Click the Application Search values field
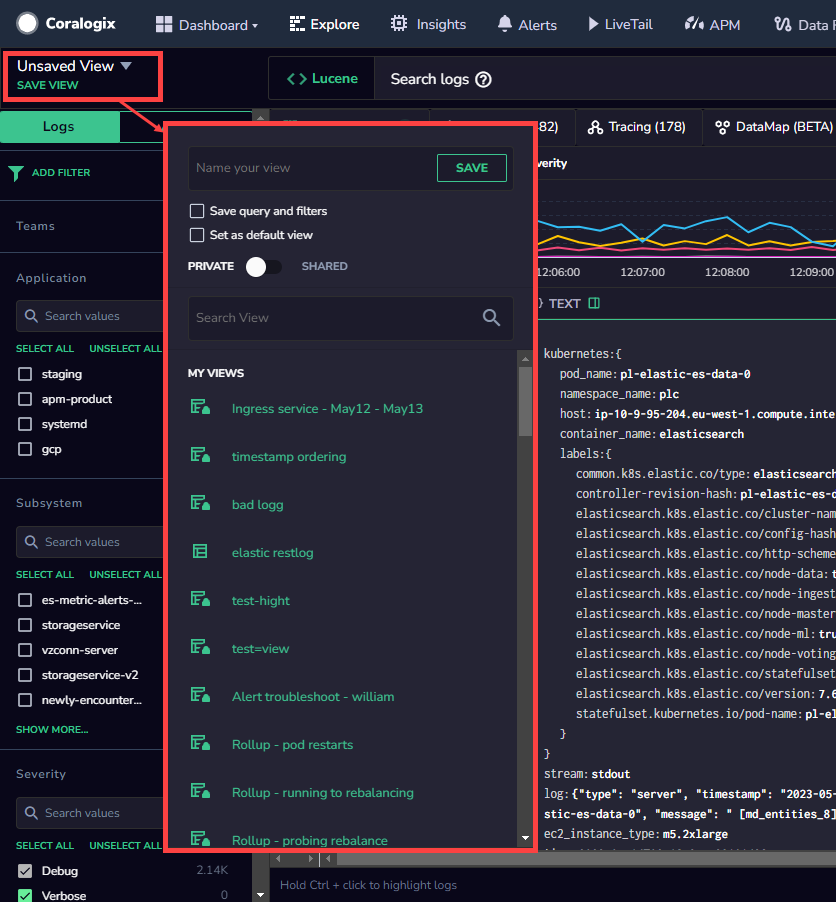The height and width of the screenshot is (902, 836). click(x=91, y=316)
